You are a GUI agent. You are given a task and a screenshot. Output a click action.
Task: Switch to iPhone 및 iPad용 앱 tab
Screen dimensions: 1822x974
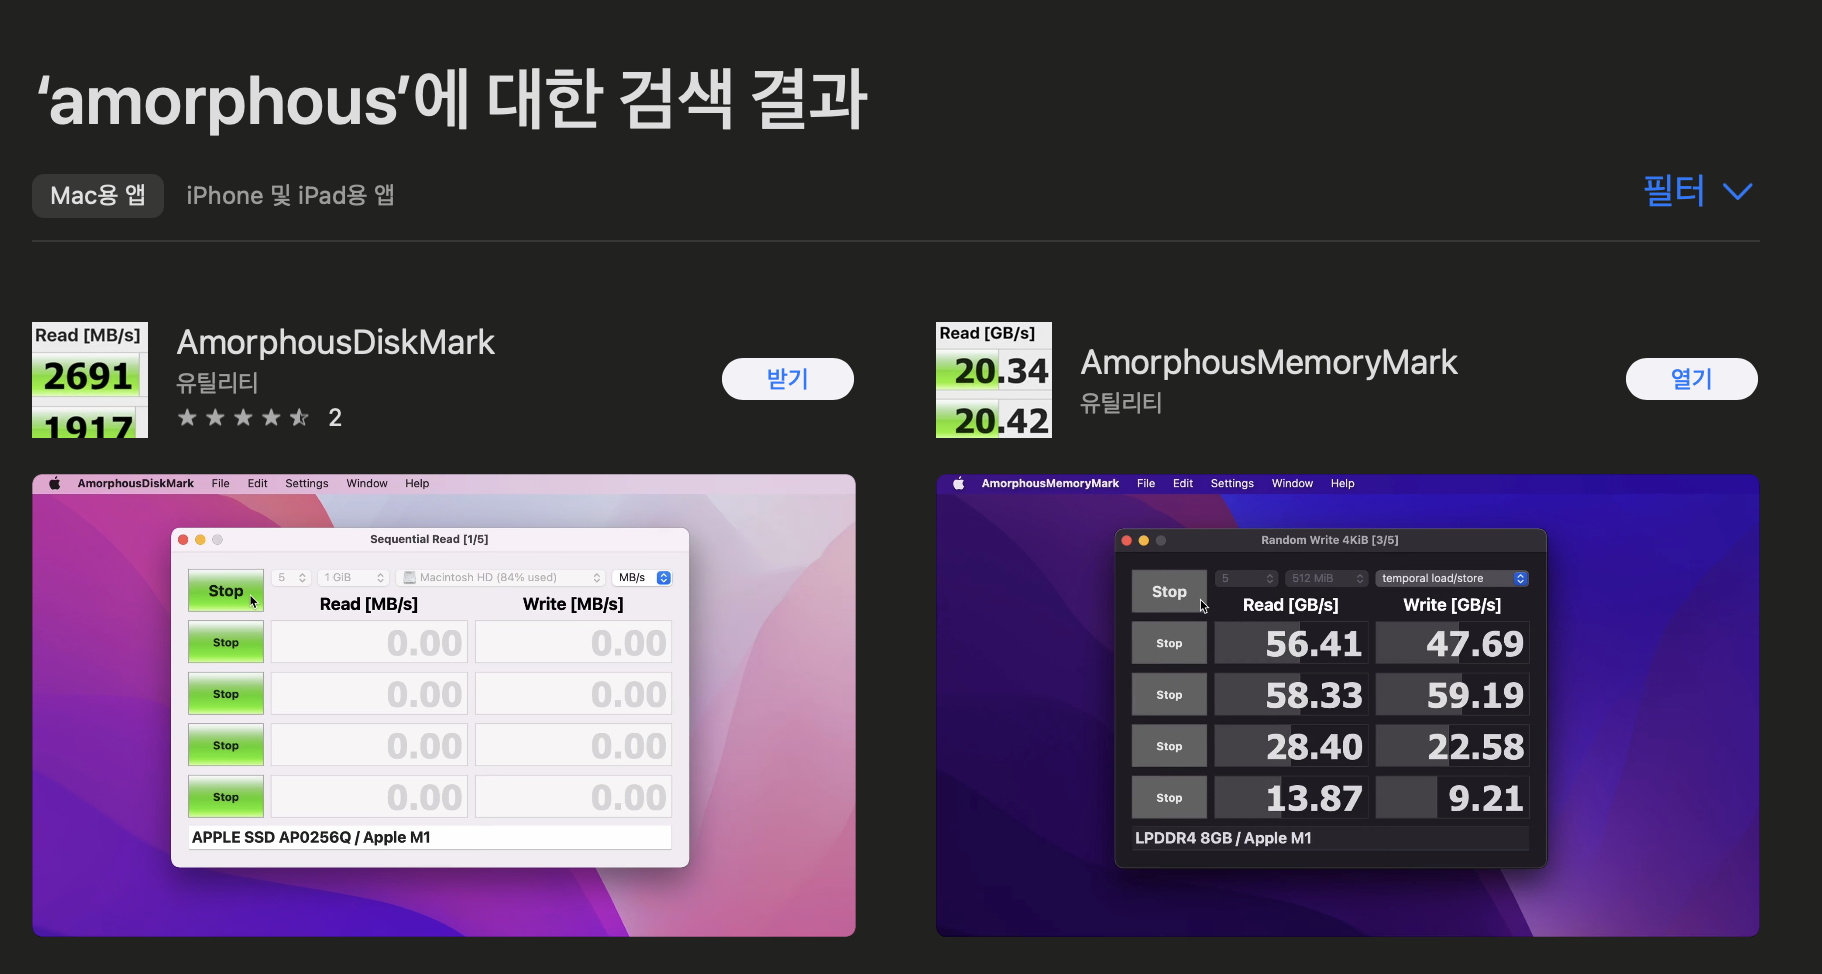pos(290,195)
